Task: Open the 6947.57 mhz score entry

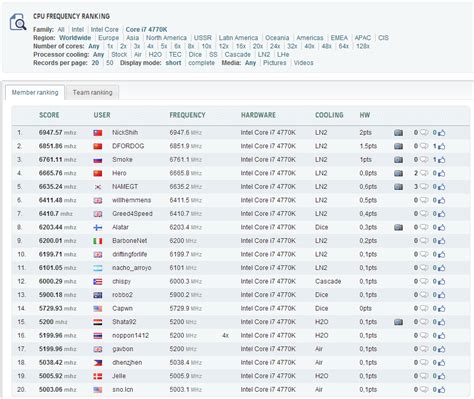Action: [x=57, y=133]
